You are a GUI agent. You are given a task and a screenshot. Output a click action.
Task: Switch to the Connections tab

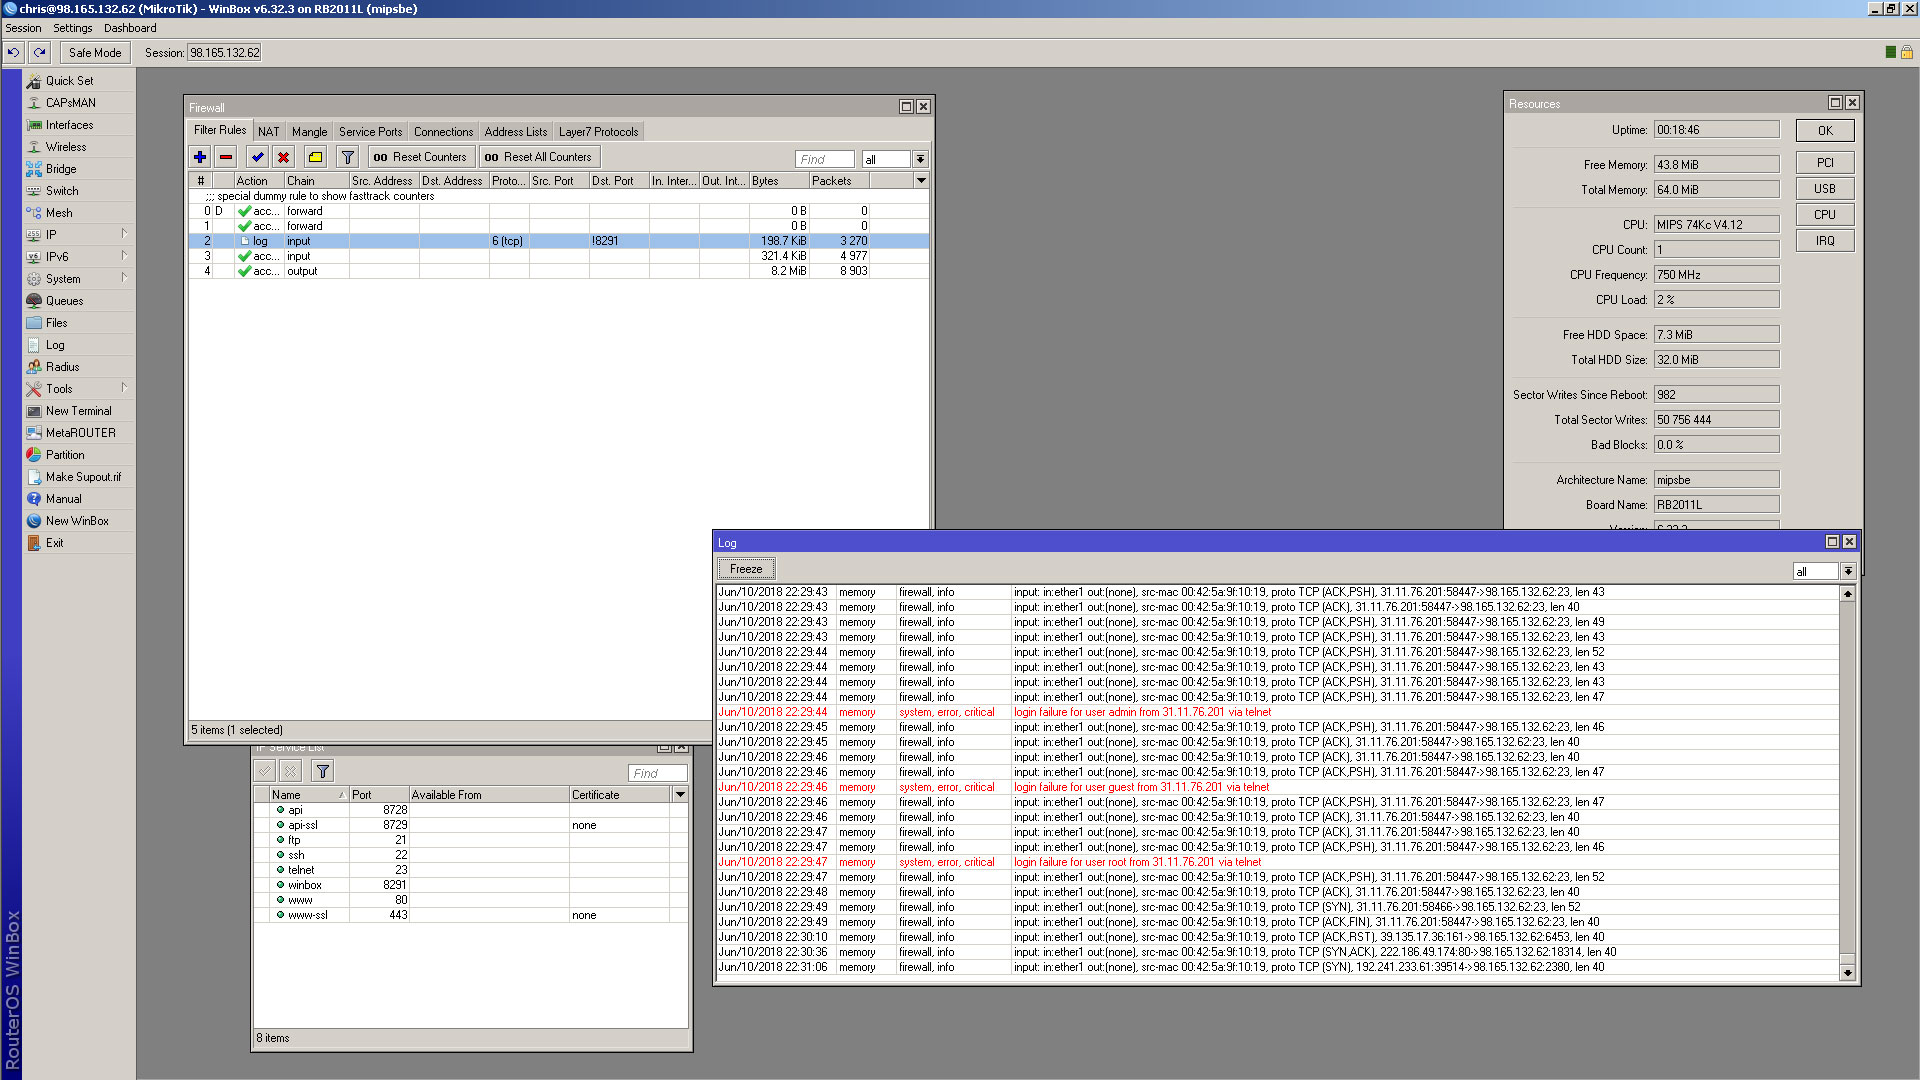tap(443, 132)
